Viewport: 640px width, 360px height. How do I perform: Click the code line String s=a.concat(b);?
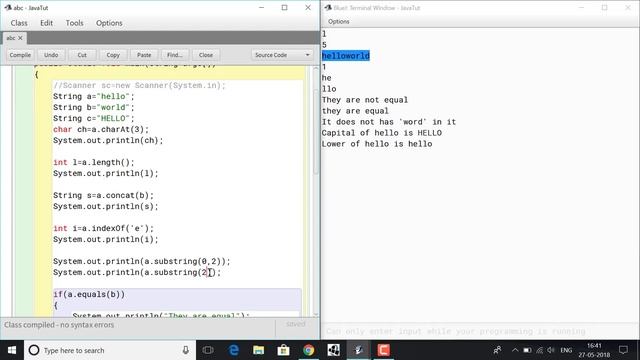103,196
